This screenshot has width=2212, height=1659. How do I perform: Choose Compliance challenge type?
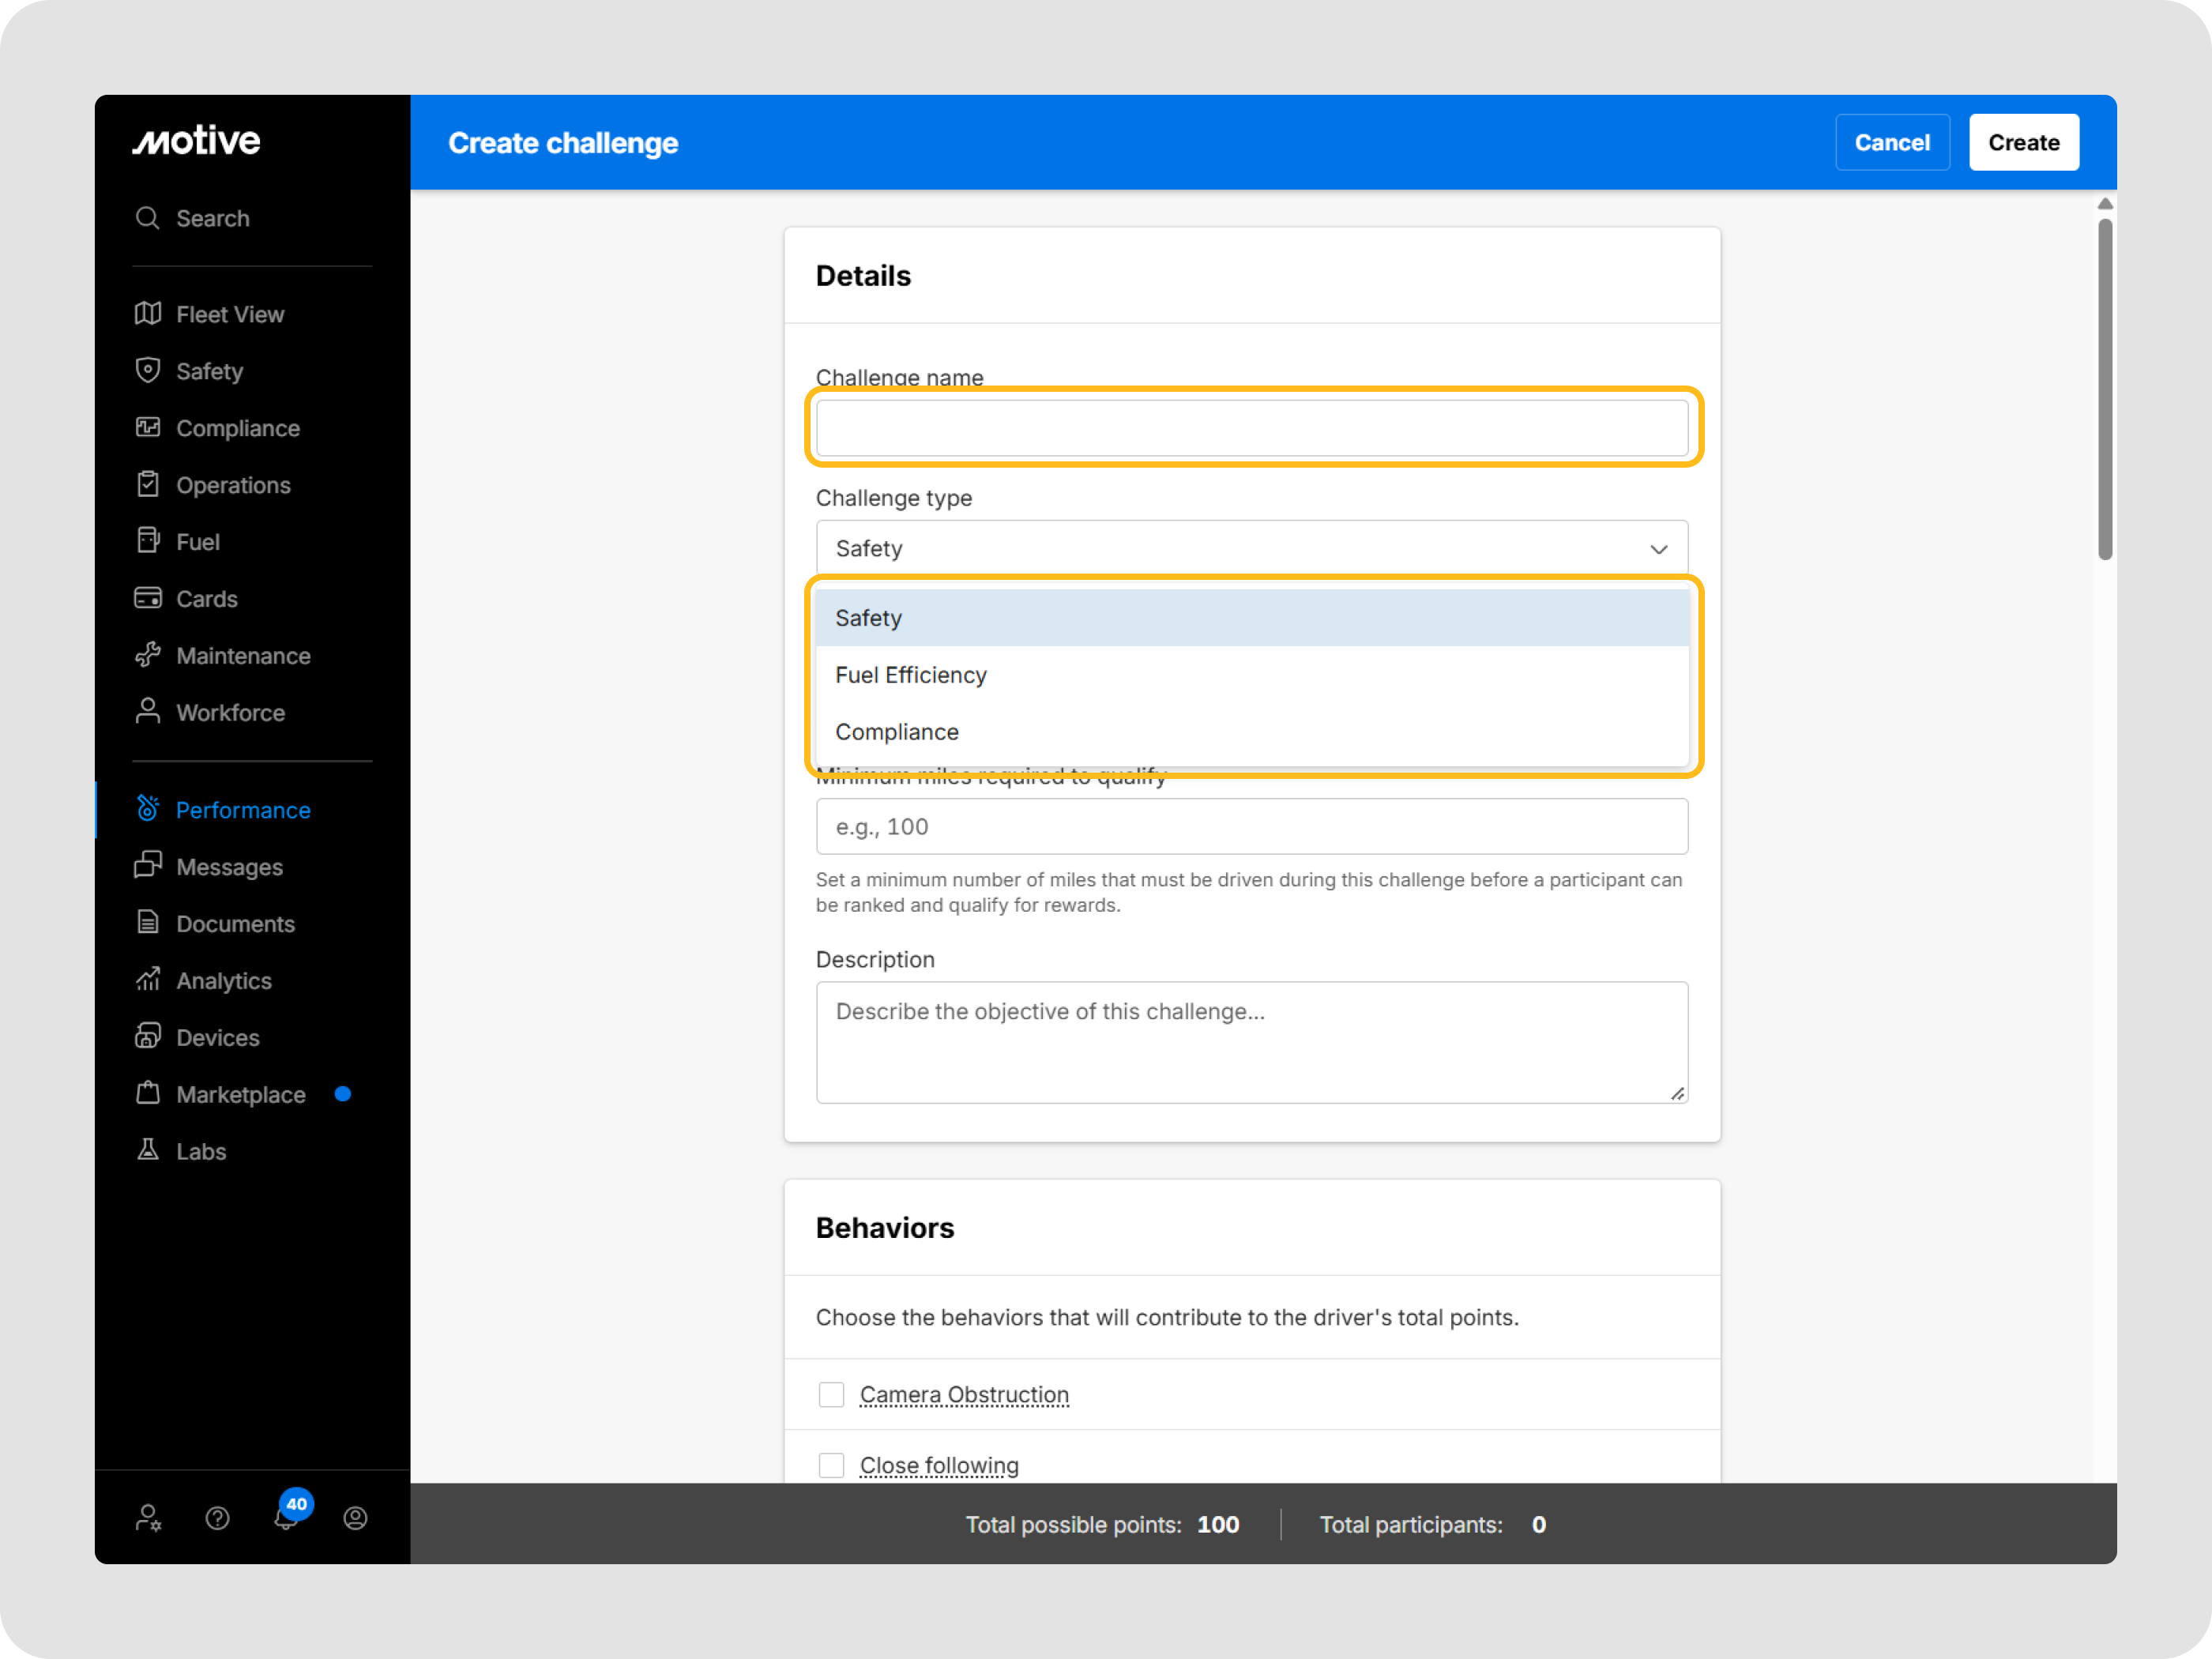point(1252,732)
